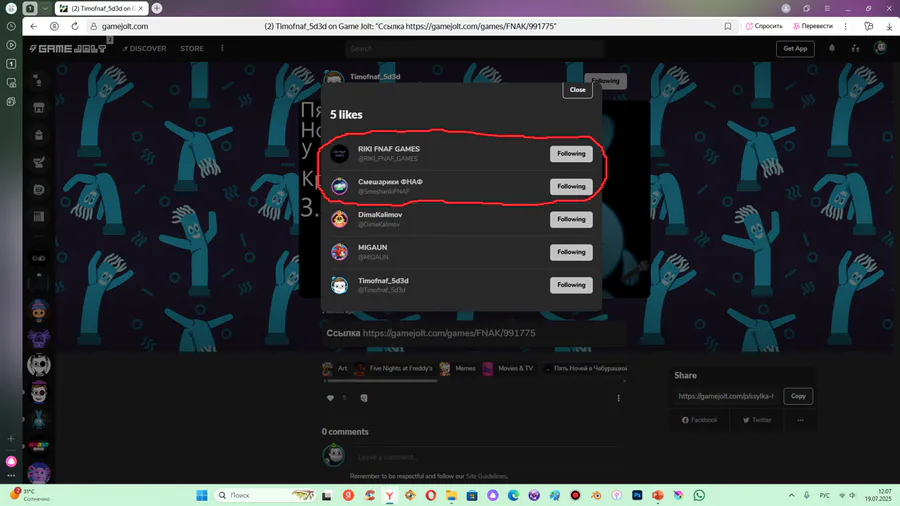
Task: Click the Get App button
Action: pyautogui.click(x=795, y=49)
